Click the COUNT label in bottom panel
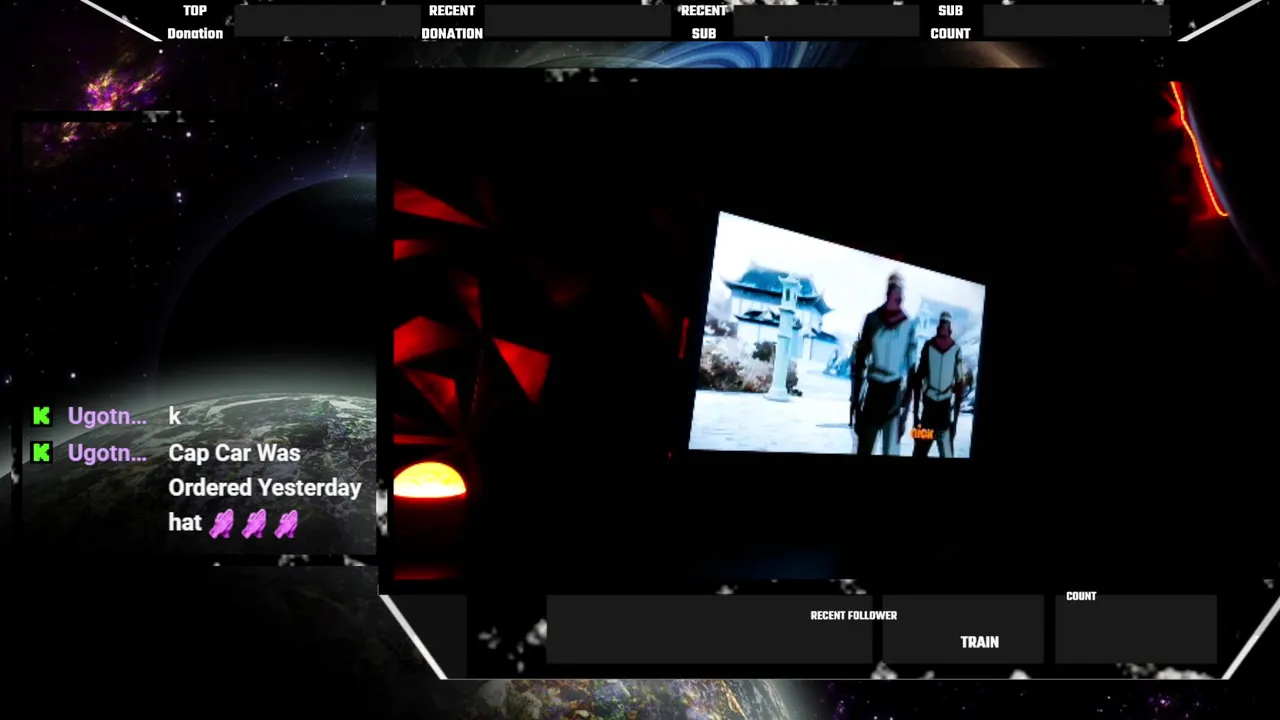 [x=1081, y=596]
